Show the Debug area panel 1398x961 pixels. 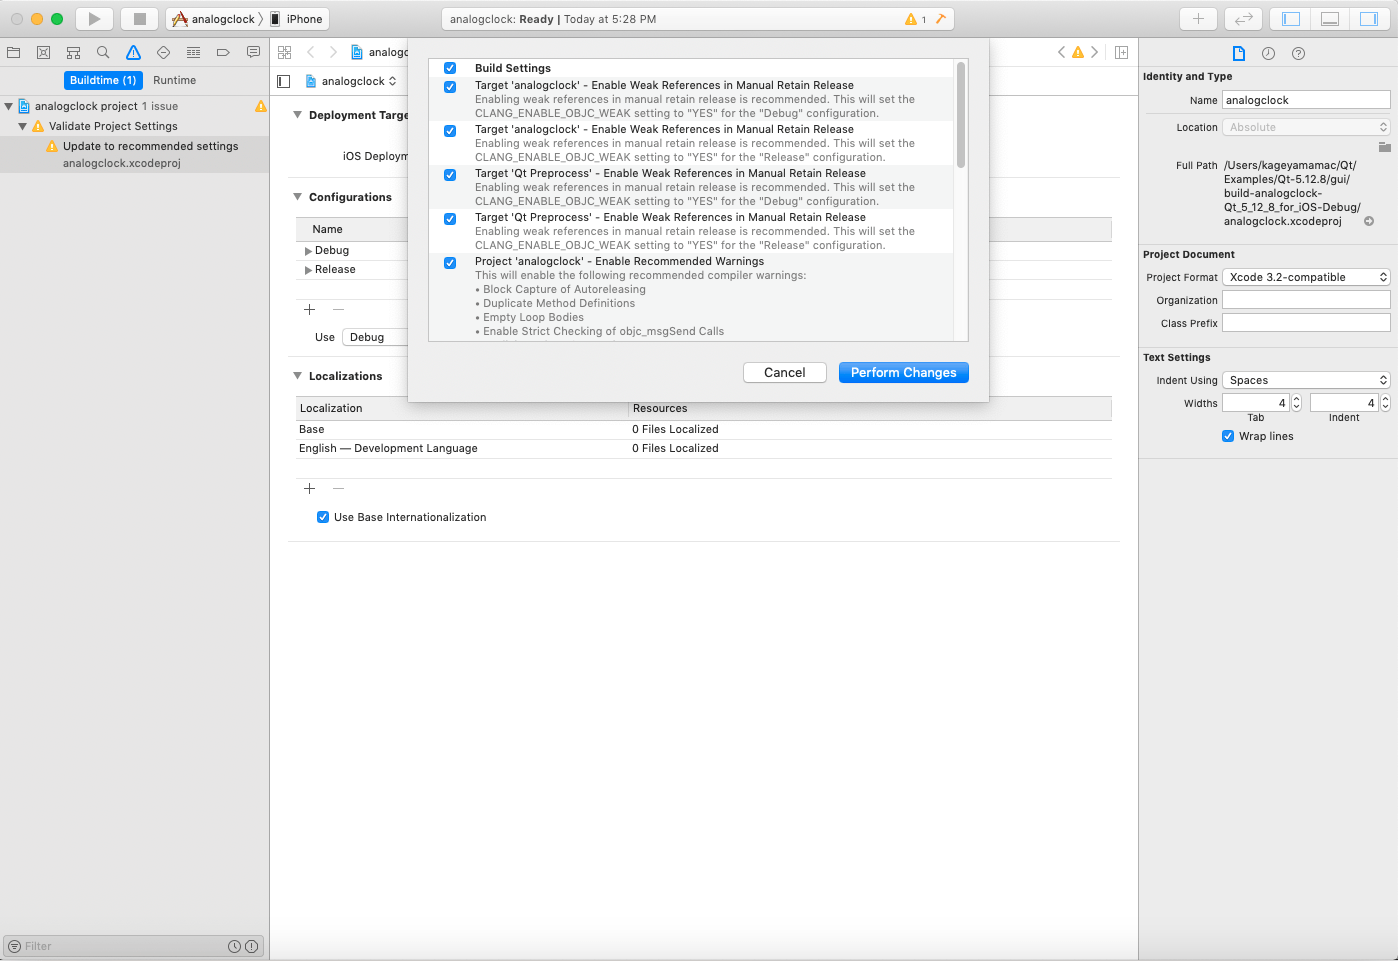[x=1330, y=19]
